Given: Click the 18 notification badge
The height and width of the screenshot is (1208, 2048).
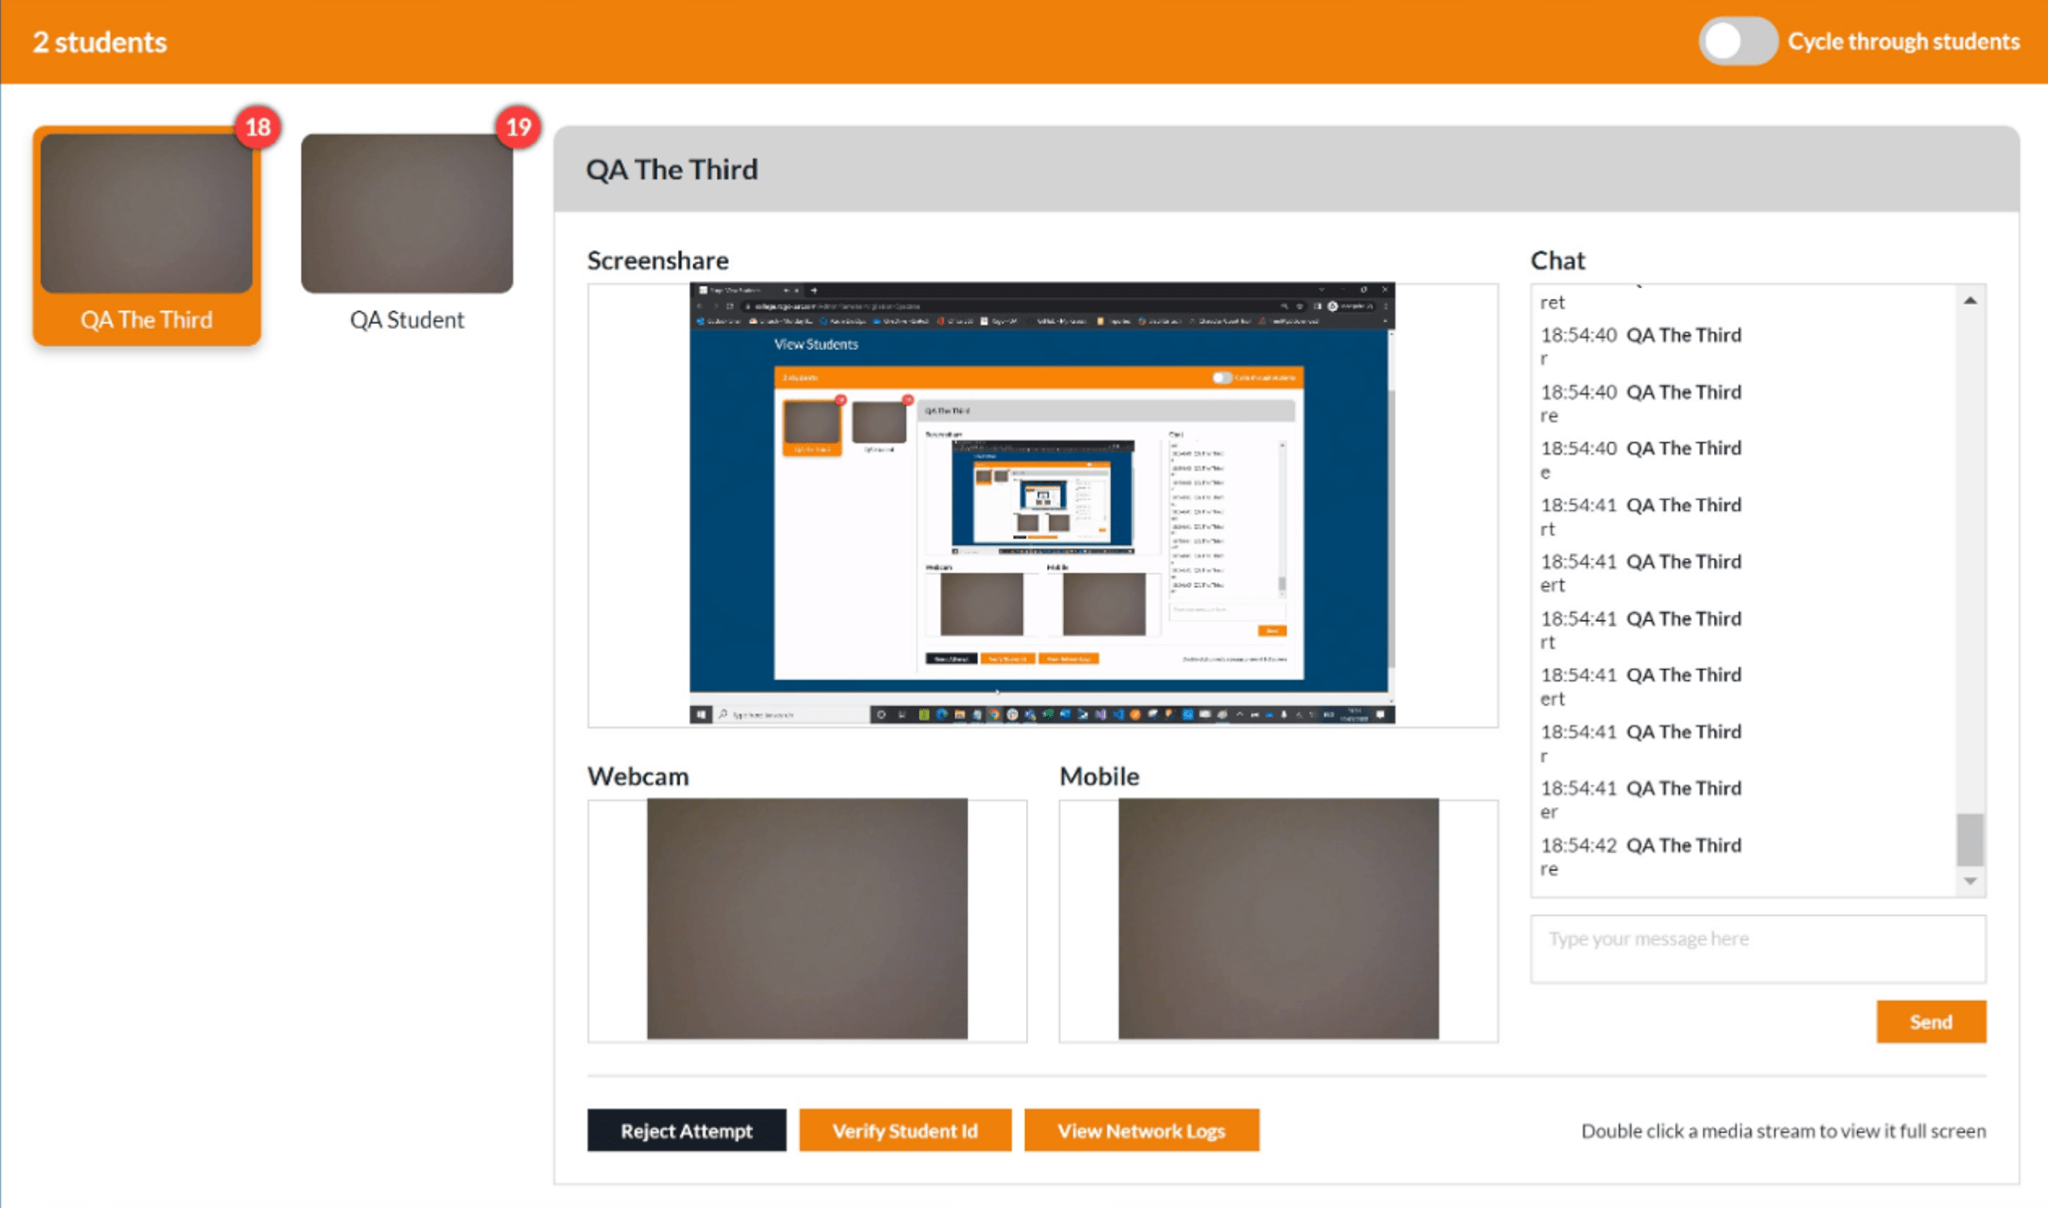Looking at the screenshot, I should coord(257,127).
